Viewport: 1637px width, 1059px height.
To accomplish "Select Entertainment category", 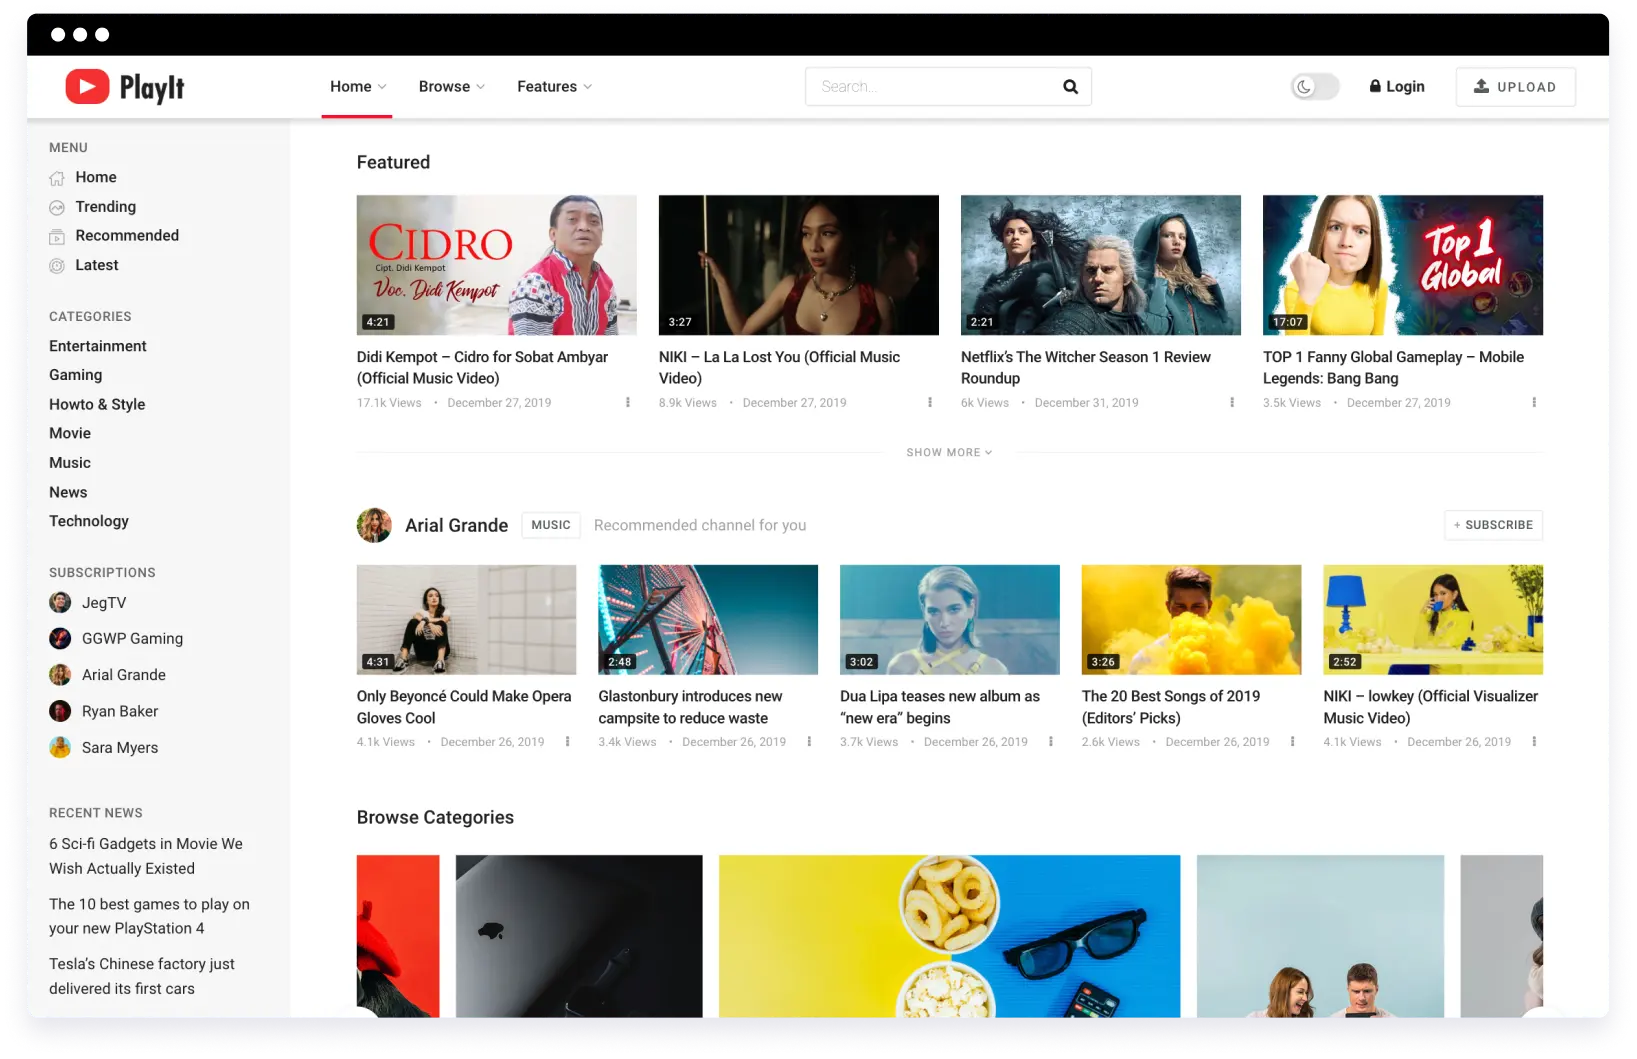I will 98,346.
